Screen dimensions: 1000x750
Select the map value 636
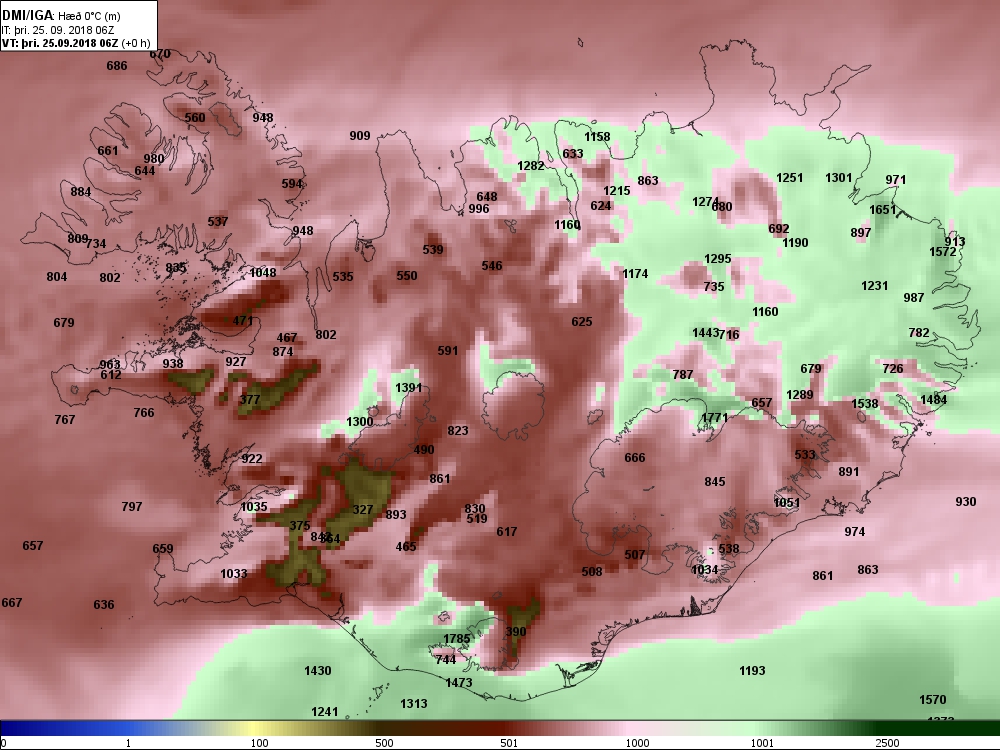pyautogui.click(x=104, y=605)
